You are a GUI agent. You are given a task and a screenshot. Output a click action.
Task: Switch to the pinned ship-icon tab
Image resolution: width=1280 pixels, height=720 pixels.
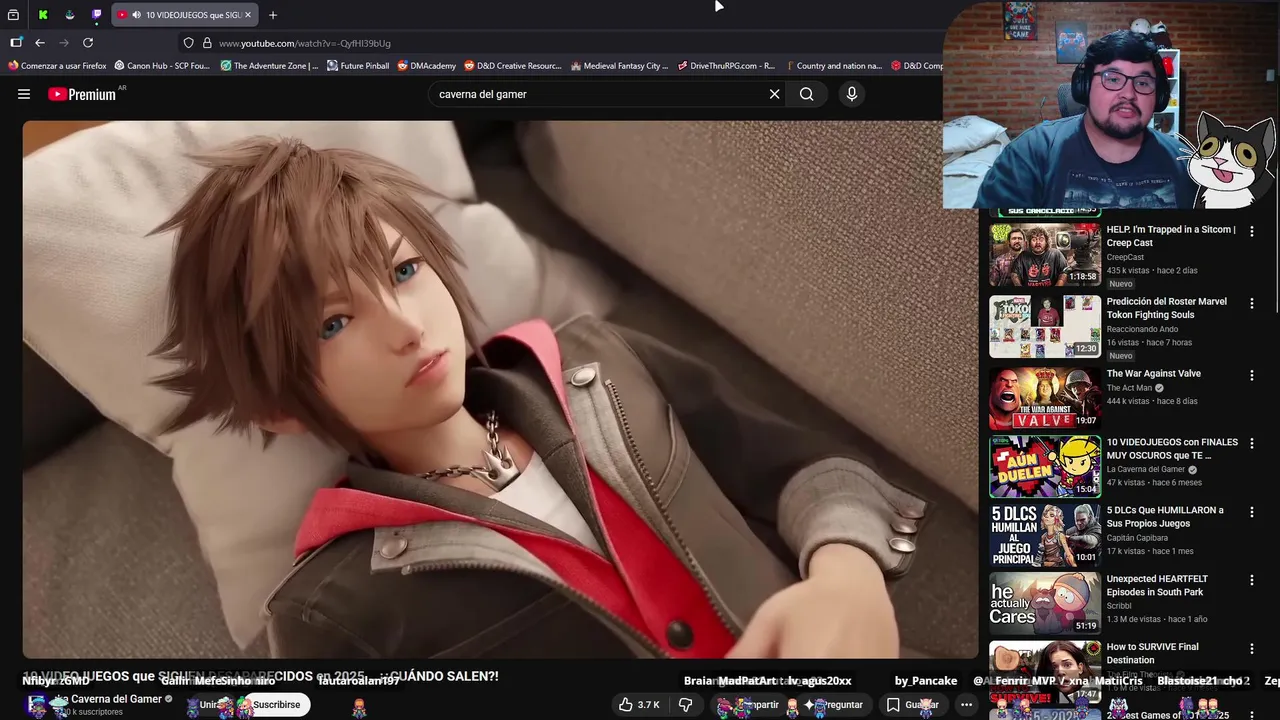coord(70,15)
